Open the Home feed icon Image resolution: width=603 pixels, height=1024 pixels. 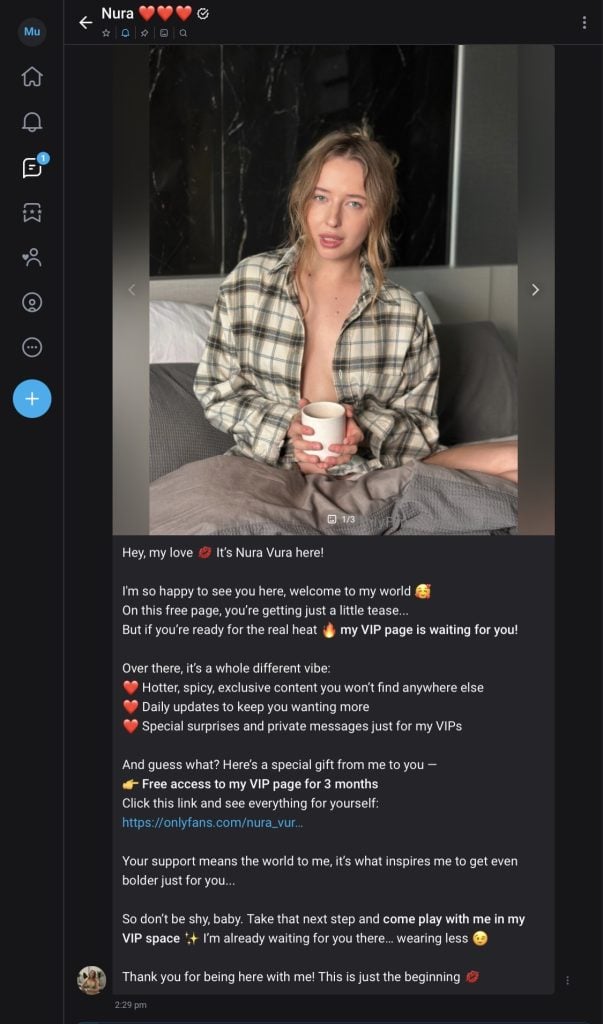coord(32,77)
